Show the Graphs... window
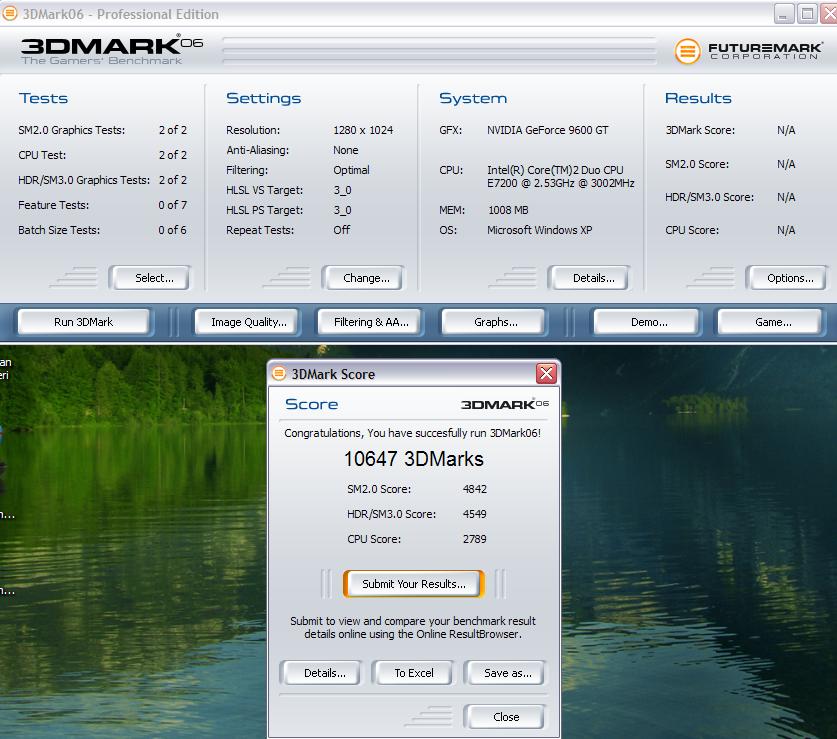 click(496, 322)
